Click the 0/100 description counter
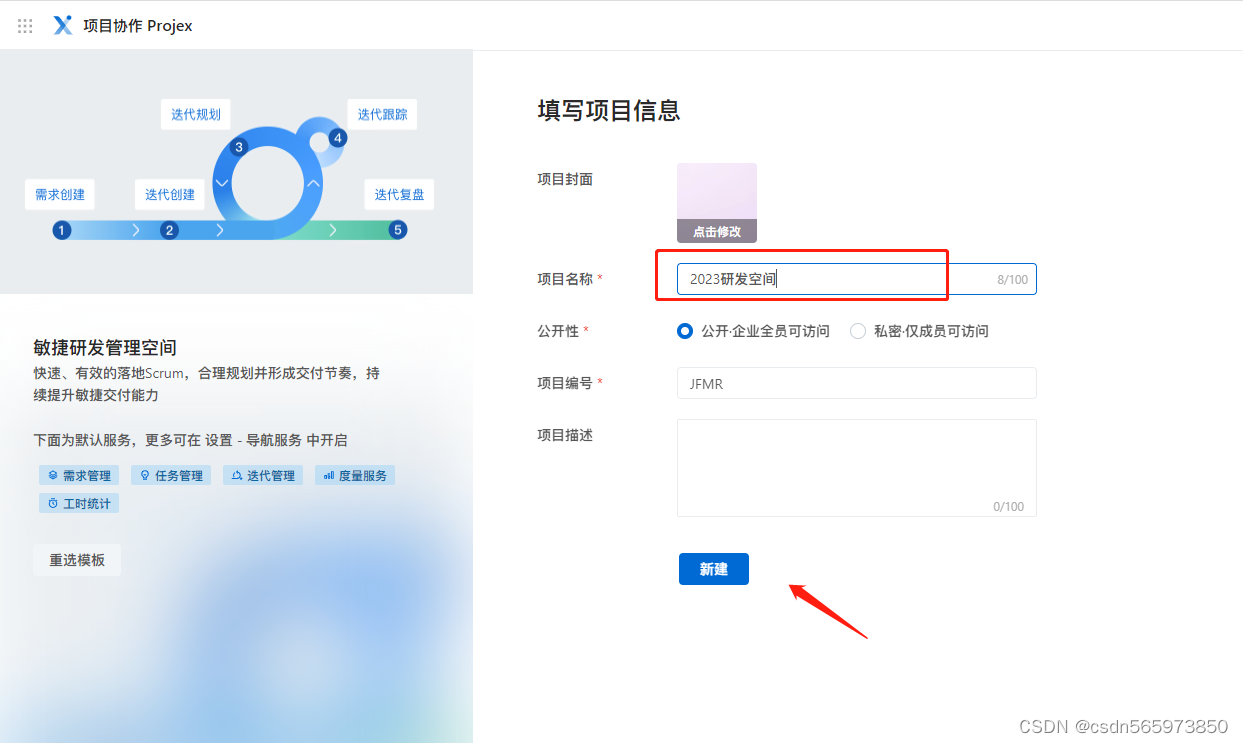This screenshot has height=743, width=1243. (x=1009, y=507)
